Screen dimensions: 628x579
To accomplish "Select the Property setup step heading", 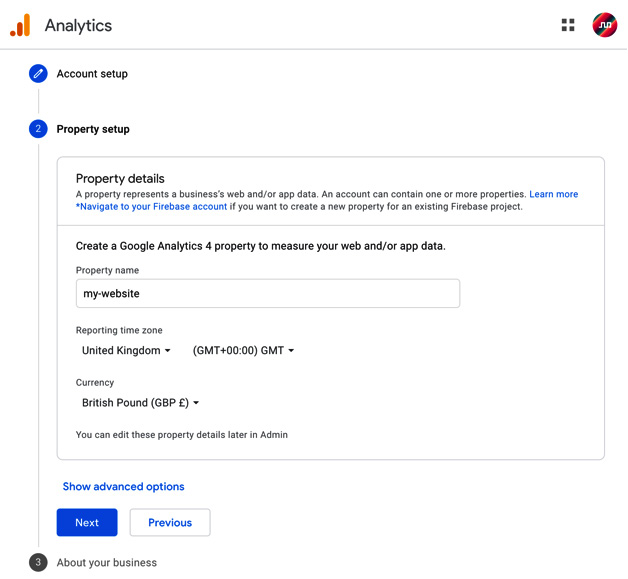I will (x=93, y=129).
